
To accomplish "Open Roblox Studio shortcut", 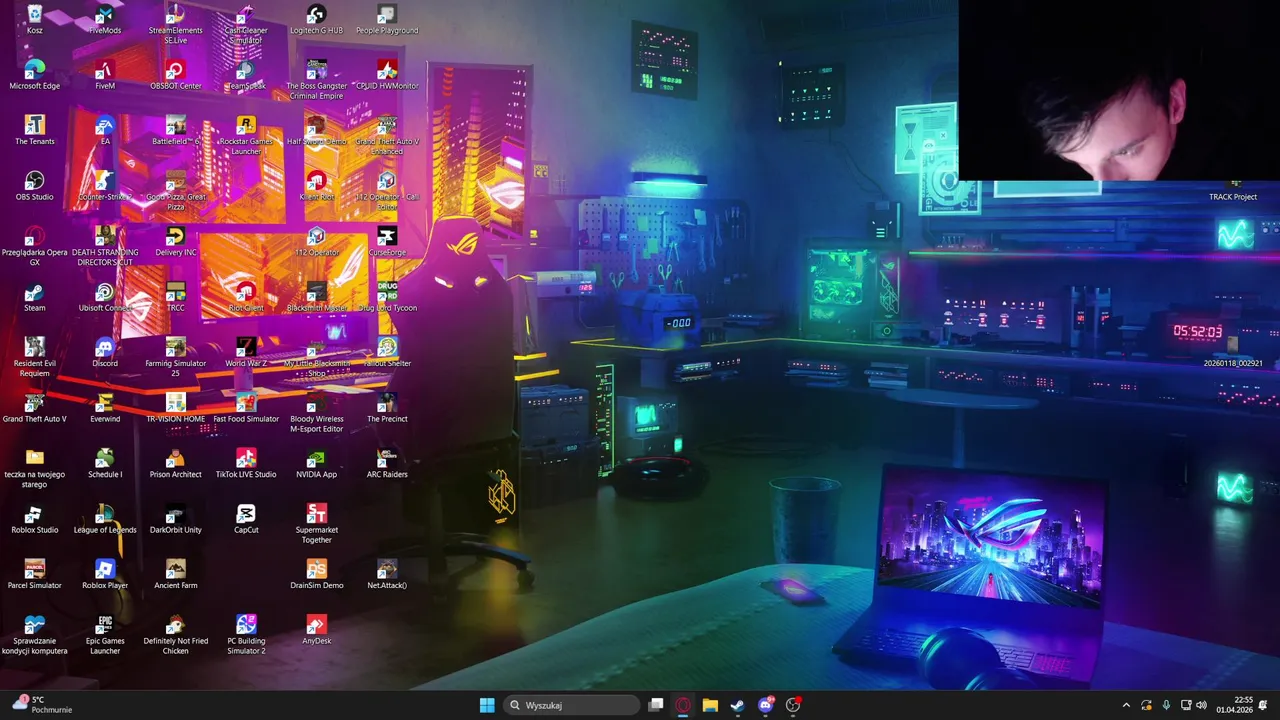I will click(35, 519).
